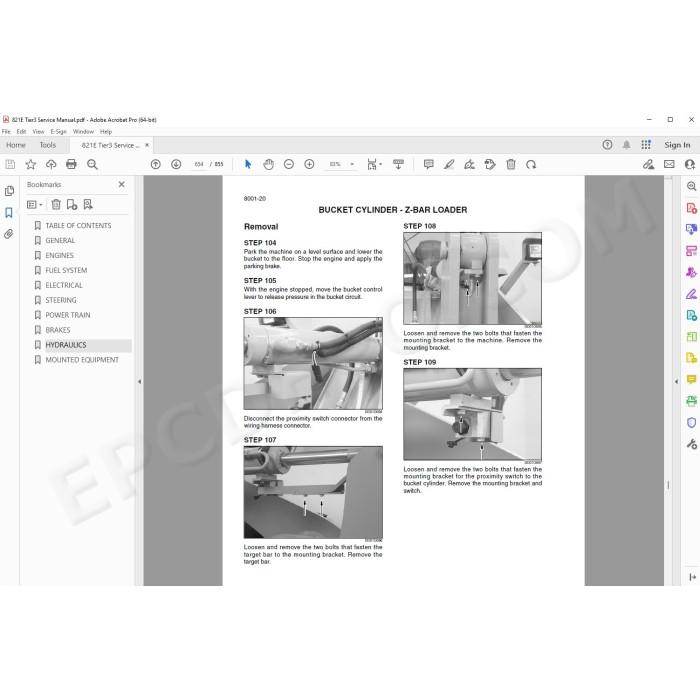
Task: Click the Save file icon
Action: (10, 164)
